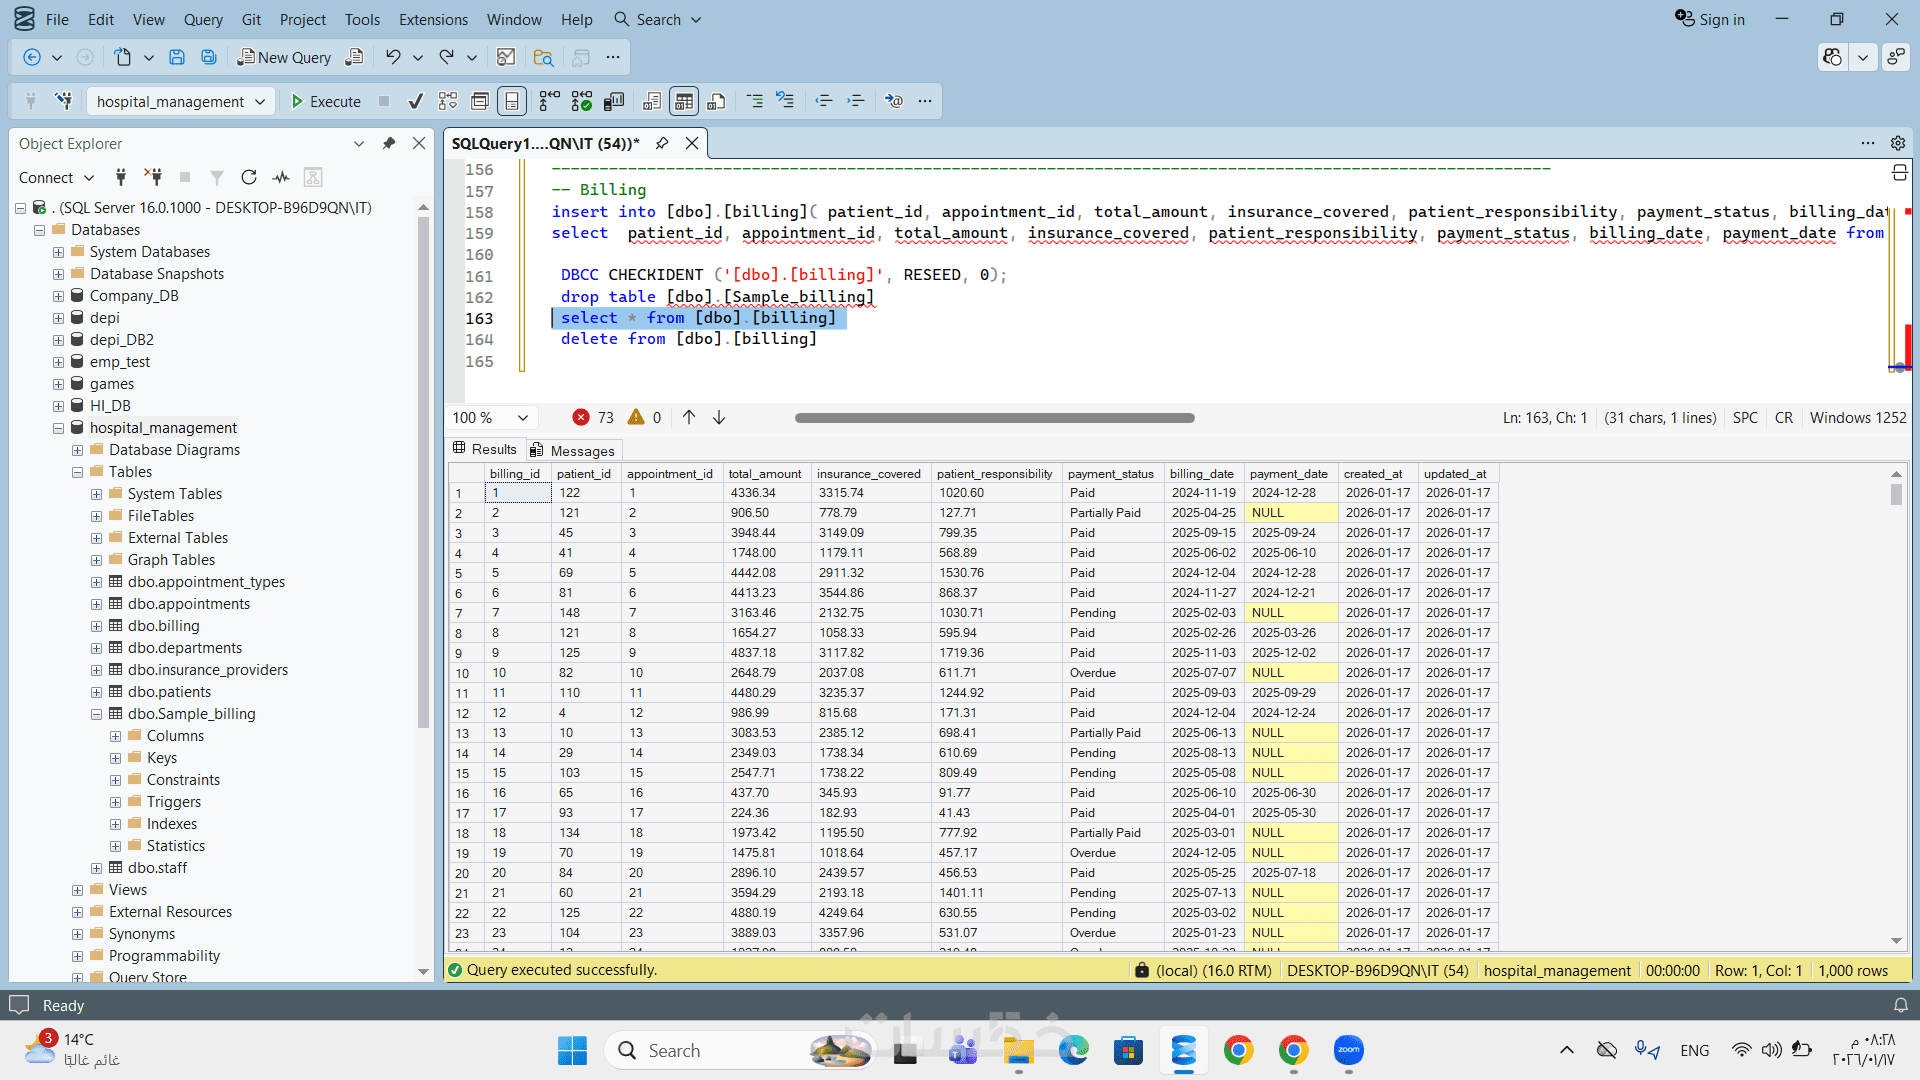Click the Parse checkmark icon

click(416, 101)
